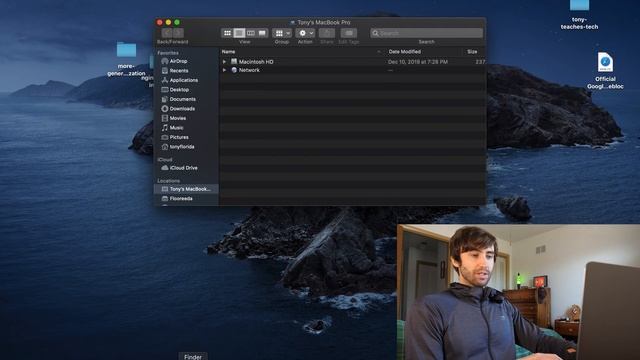Minimize the Finder window
640x360 pixels.
[168, 22]
